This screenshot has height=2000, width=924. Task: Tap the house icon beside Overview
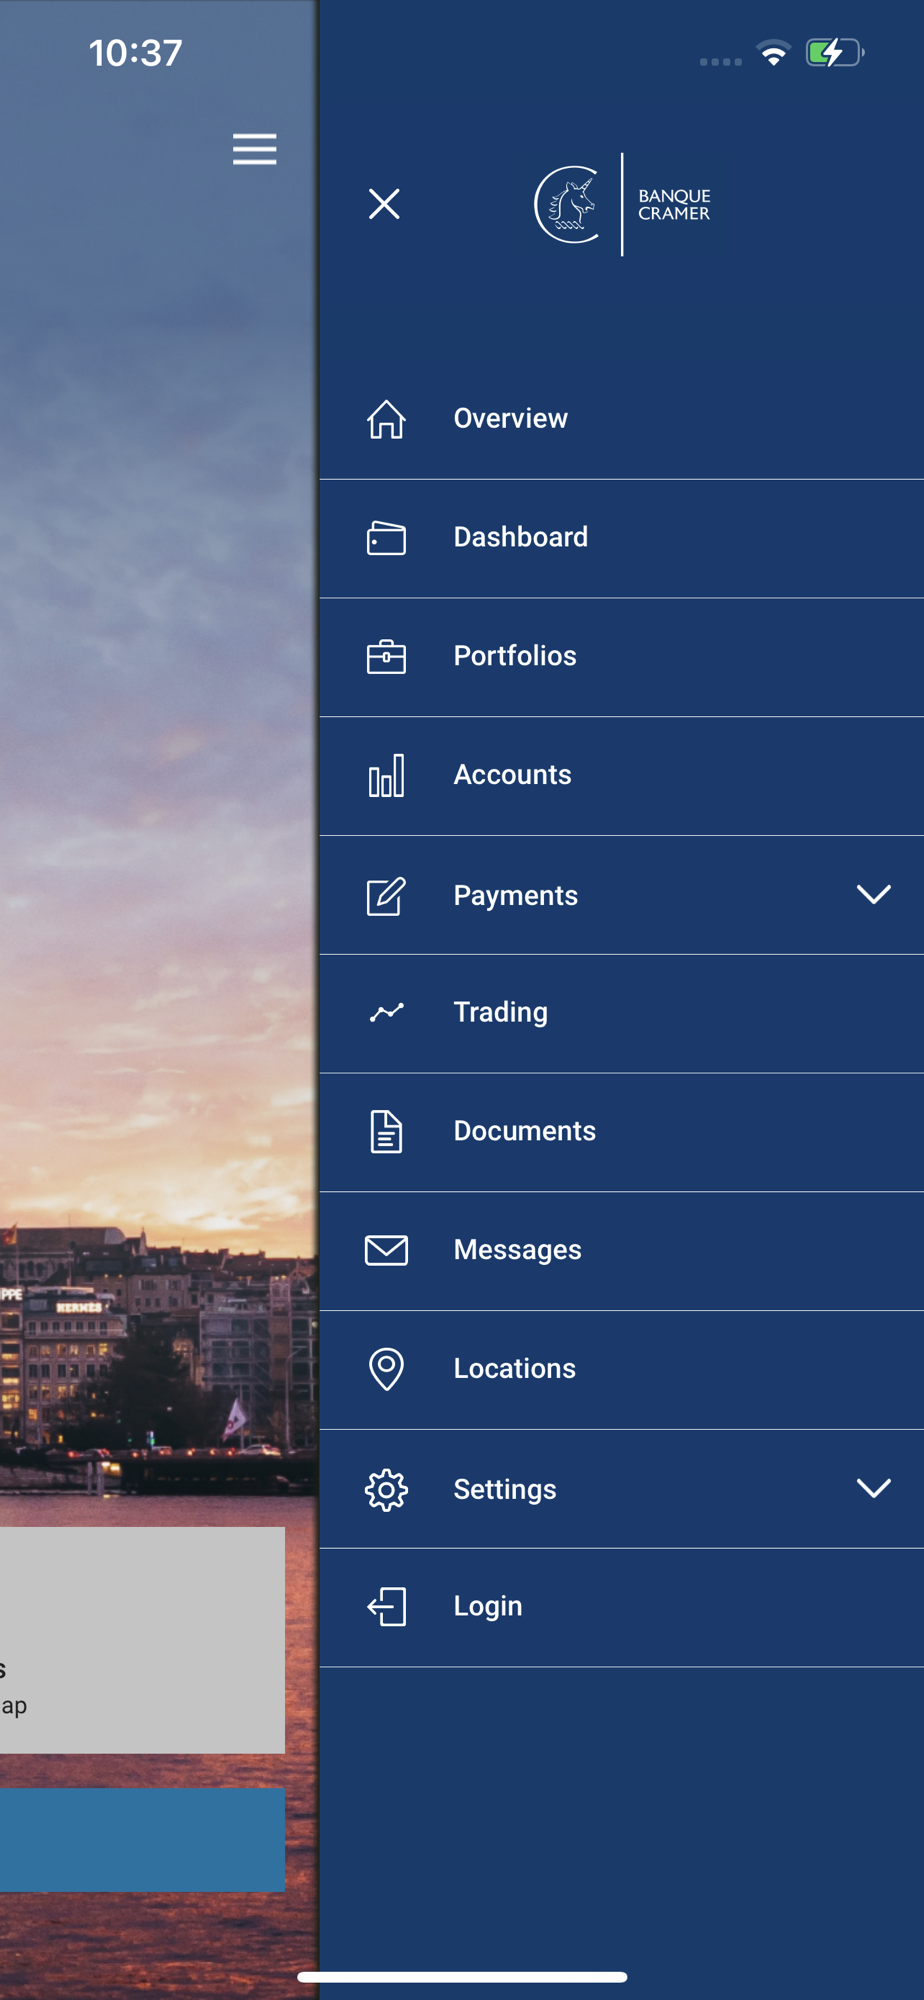coord(386,419)
